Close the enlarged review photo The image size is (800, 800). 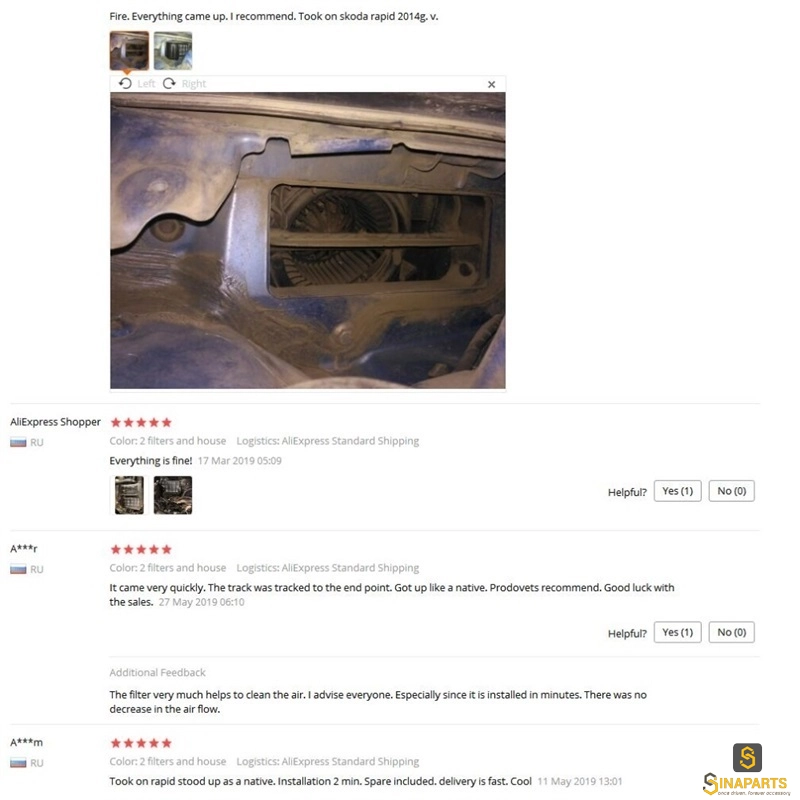coord(491,84)
